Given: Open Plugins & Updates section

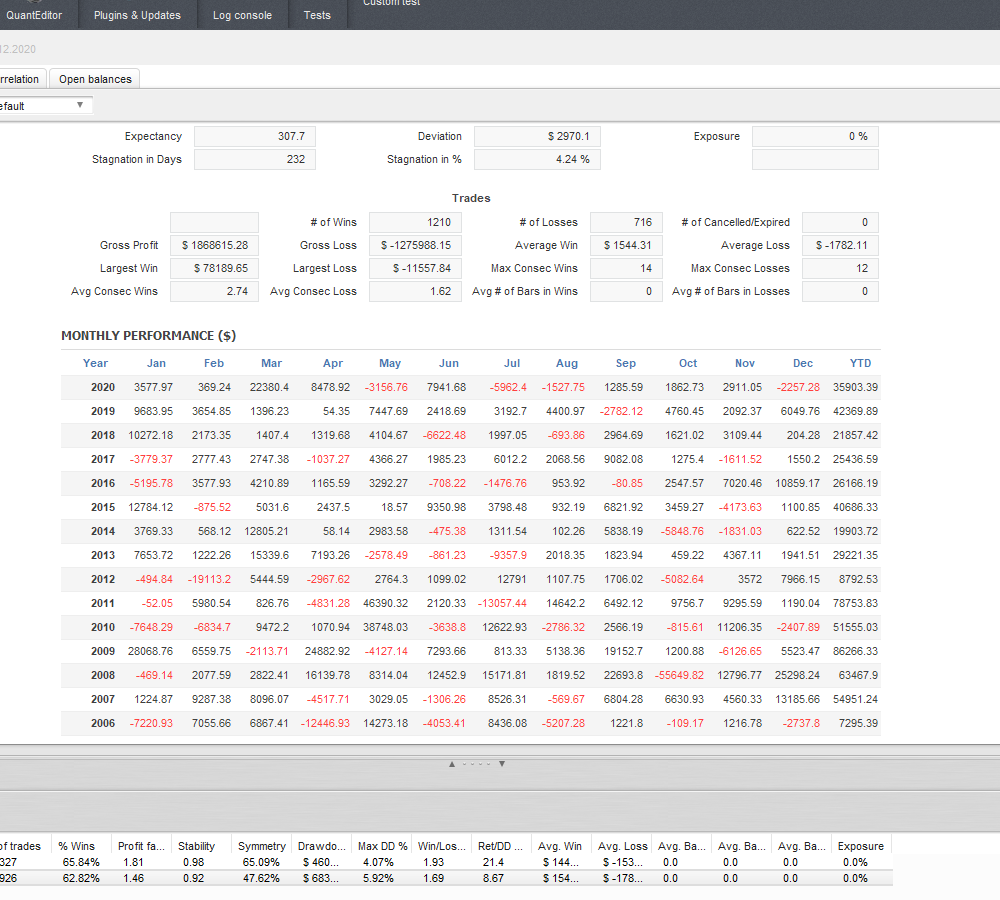Looking at the screenshot, I should pyautogui.click(x=137, y=15).
